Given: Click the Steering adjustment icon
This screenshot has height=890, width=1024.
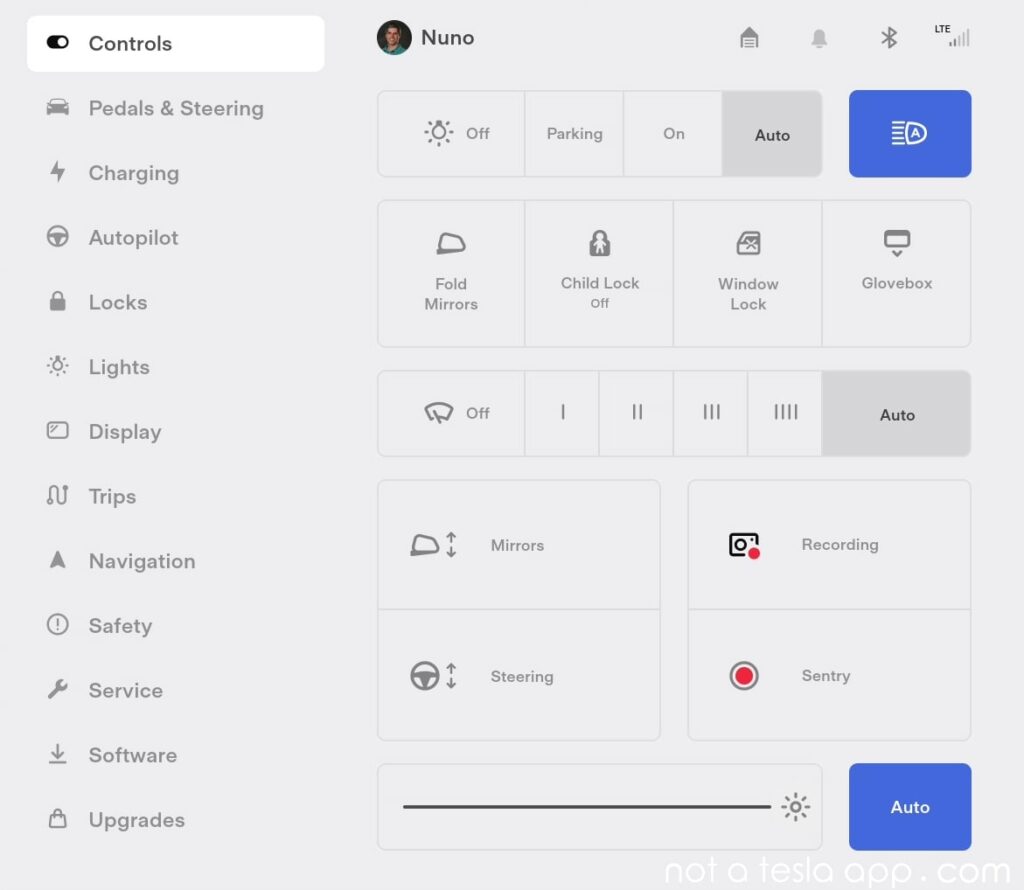Looking at the screenshot, I should 433,676.
